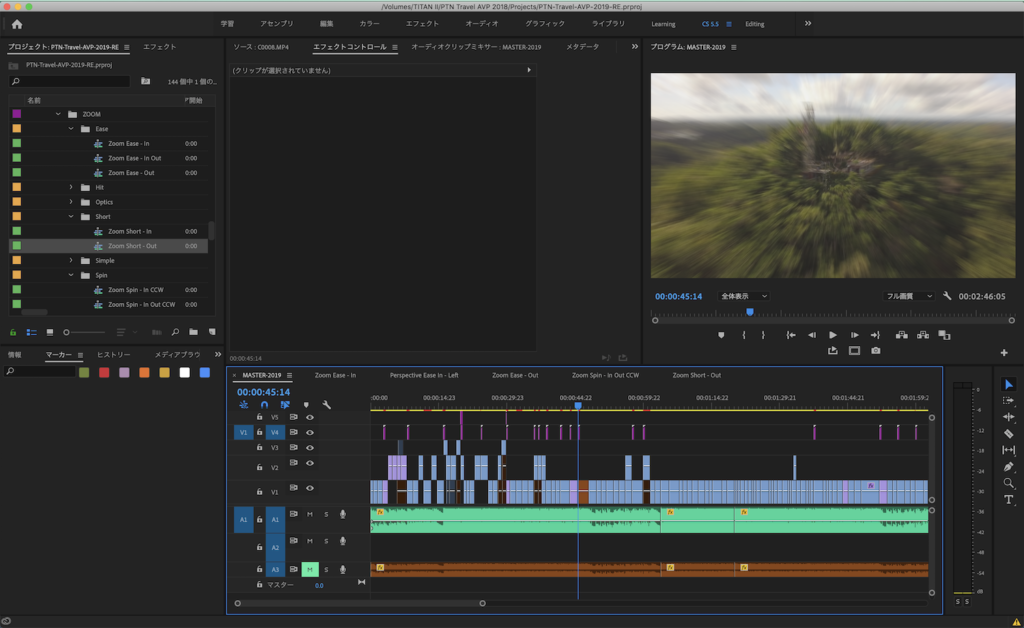1024x628 pixels.
Task: Select the Zoom Spin - In CCW item
Action: click(x=135, y=290)
